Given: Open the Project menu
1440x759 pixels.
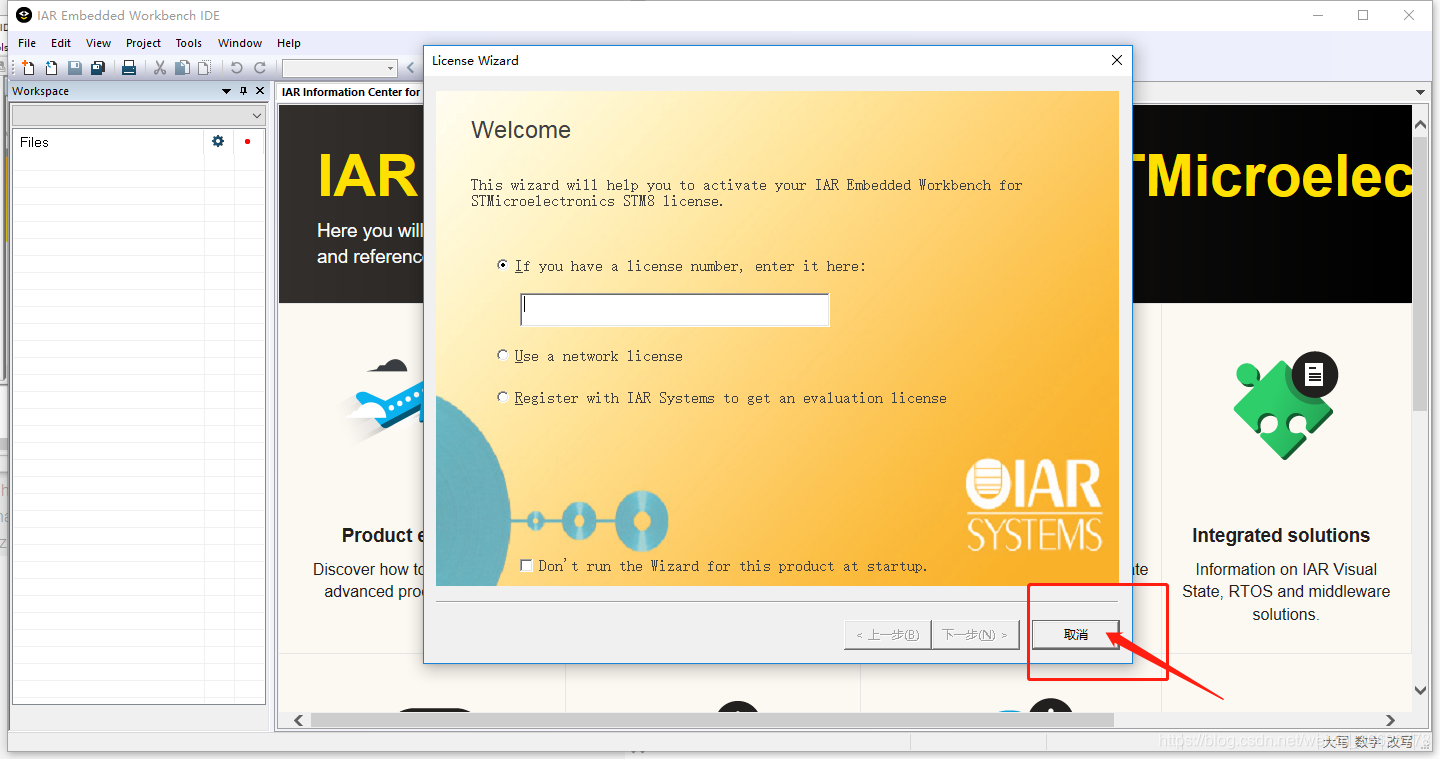Looking at the screenshot, I should 143,43.
